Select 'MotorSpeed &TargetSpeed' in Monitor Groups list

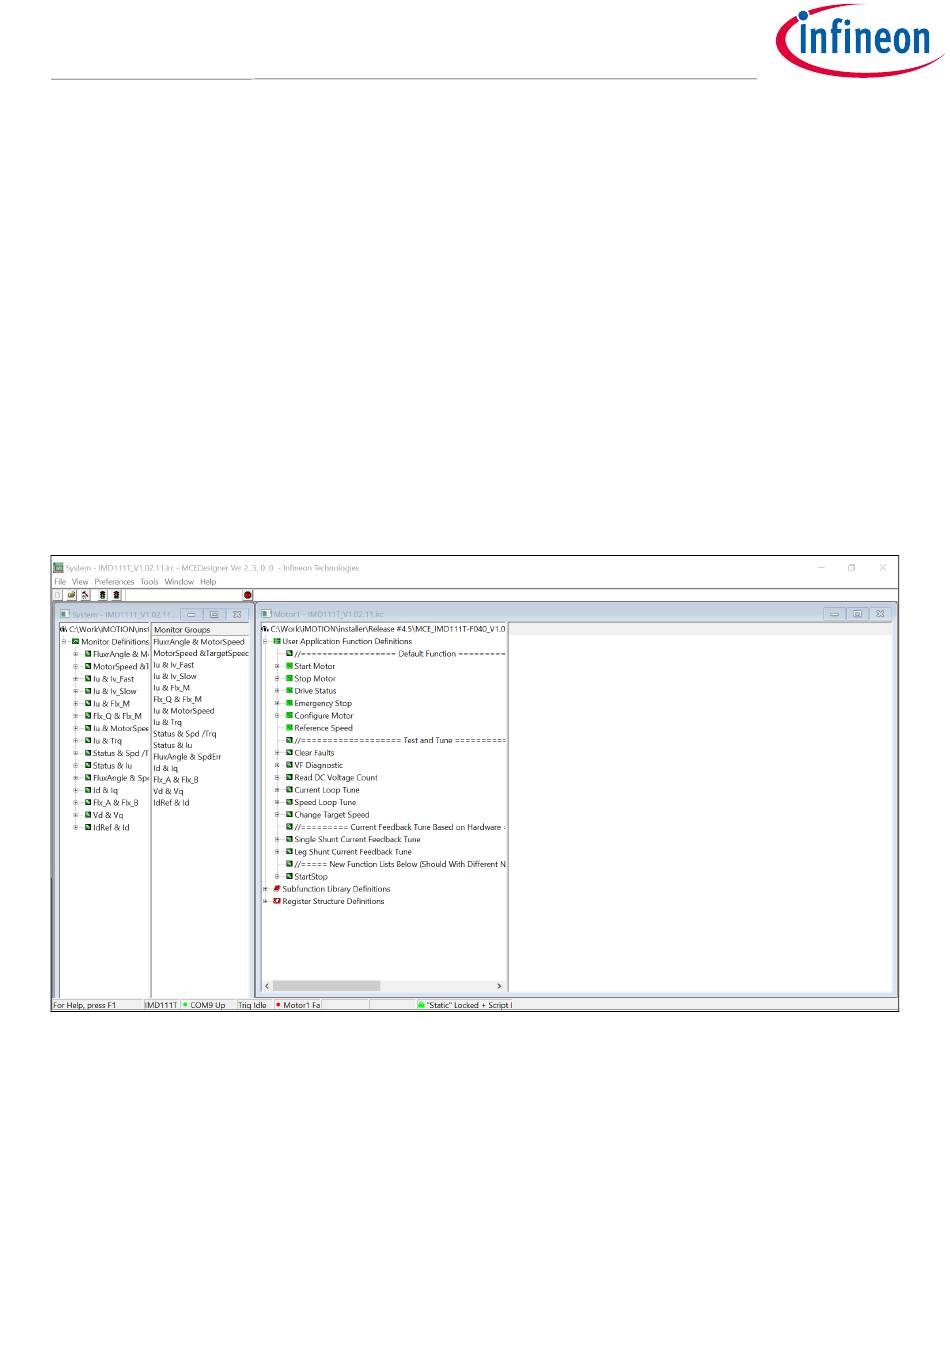(201, 653)
